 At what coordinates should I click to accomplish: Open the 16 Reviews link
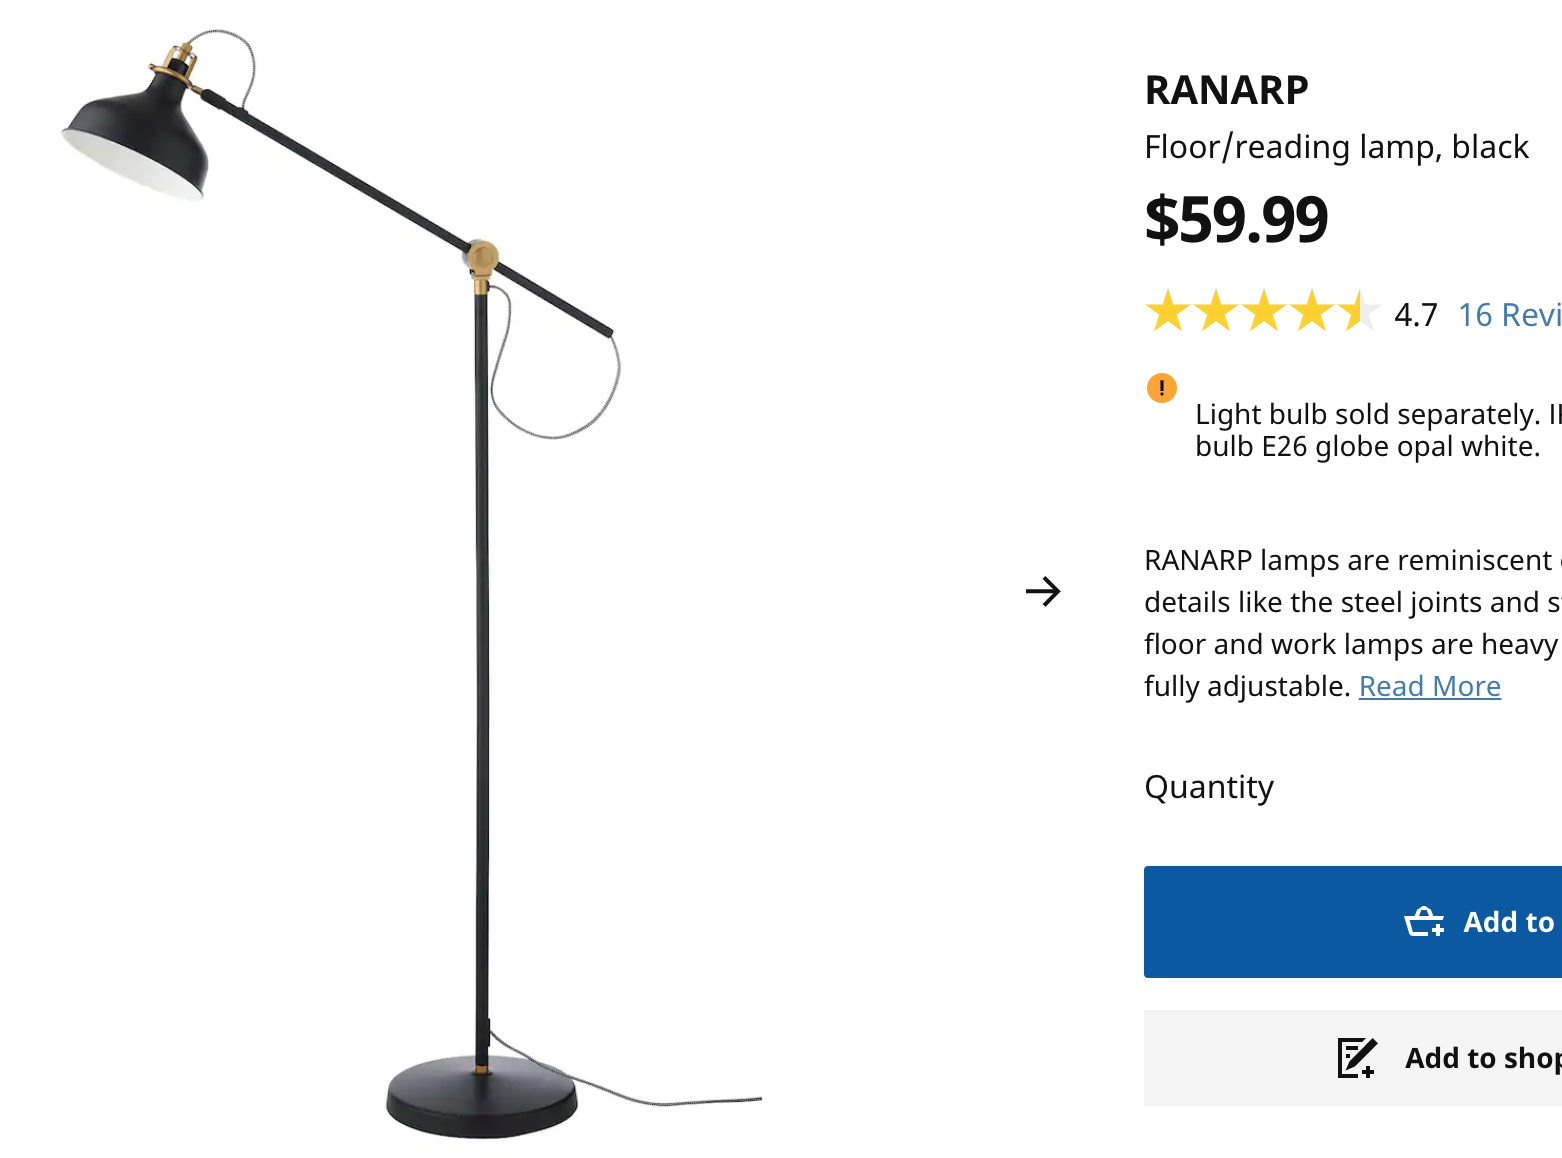coord(1509,315)
